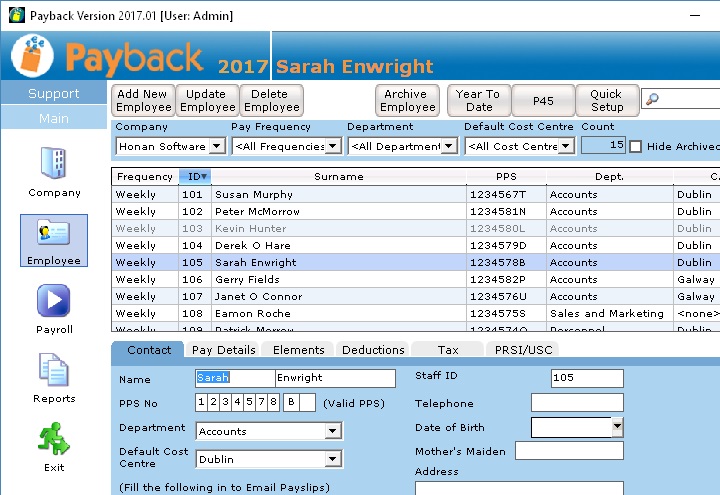Click the Payback logo icon

pyautogui.click(x=32, y=56)
